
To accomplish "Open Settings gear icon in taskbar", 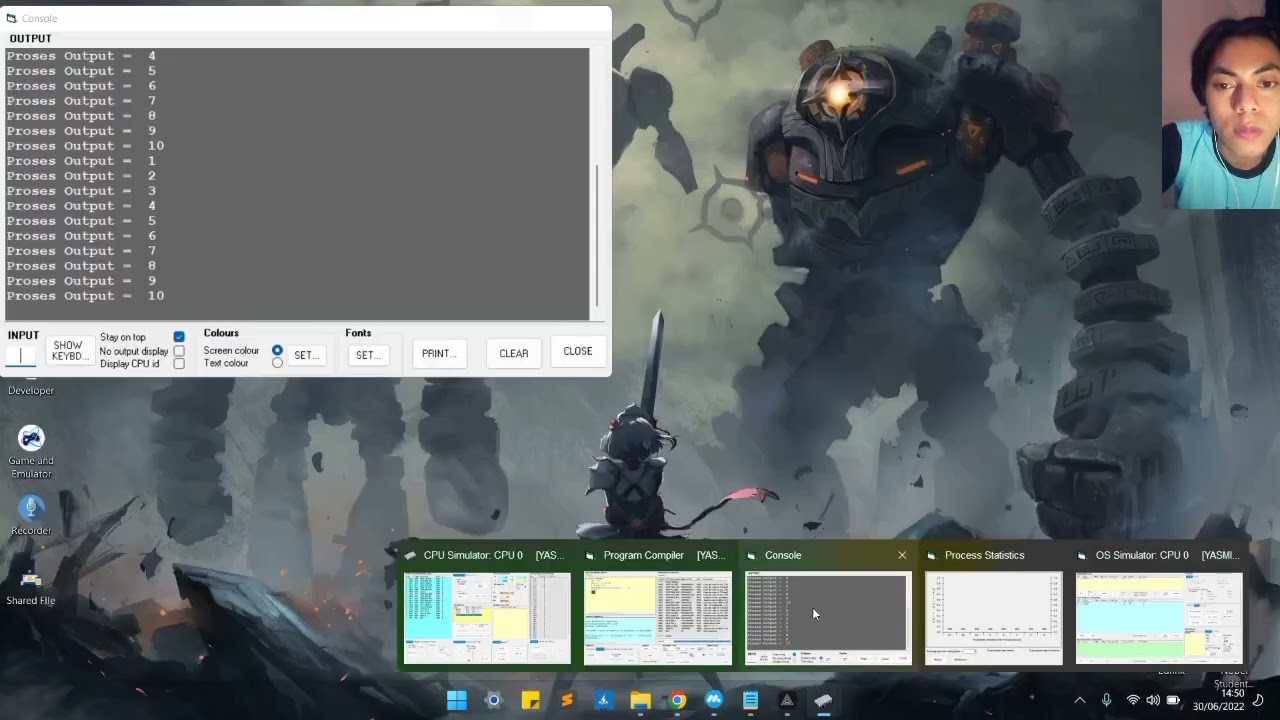I will pos(493,700).
